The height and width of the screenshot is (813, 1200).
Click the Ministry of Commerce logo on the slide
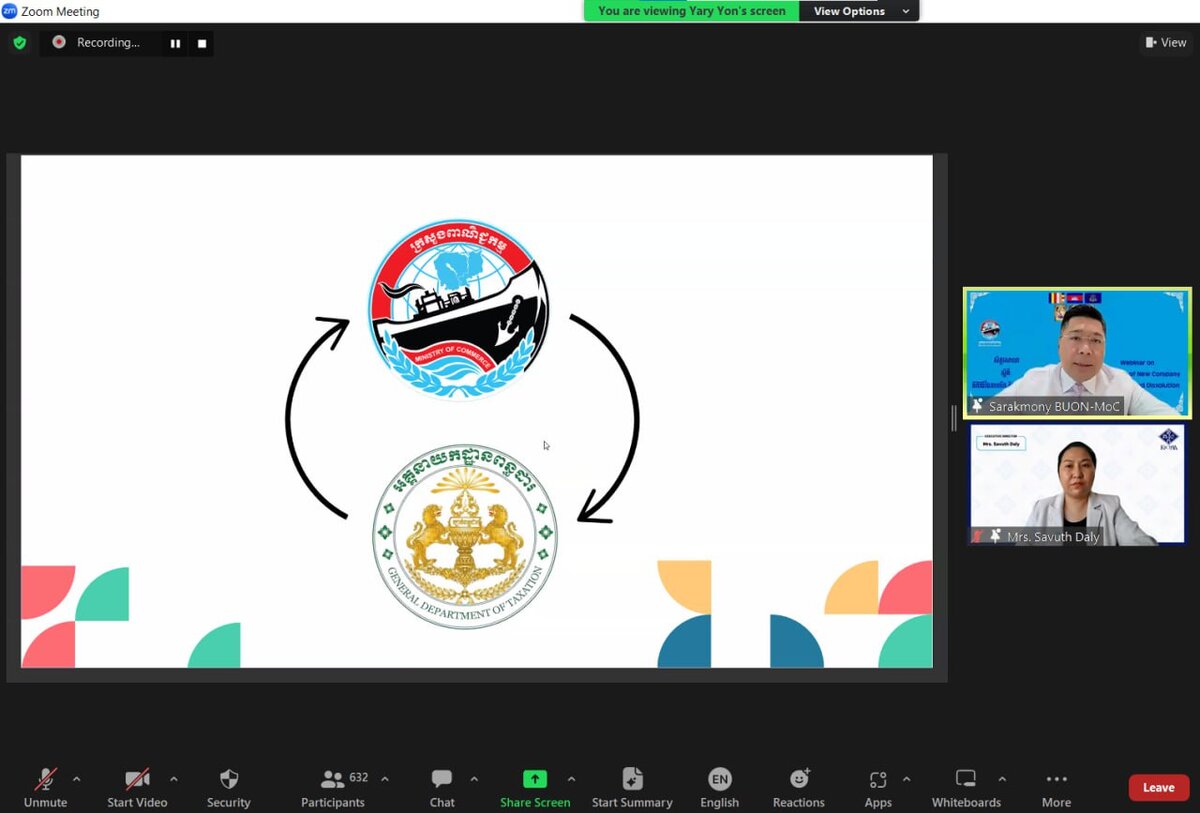click(x=458, y=308)
